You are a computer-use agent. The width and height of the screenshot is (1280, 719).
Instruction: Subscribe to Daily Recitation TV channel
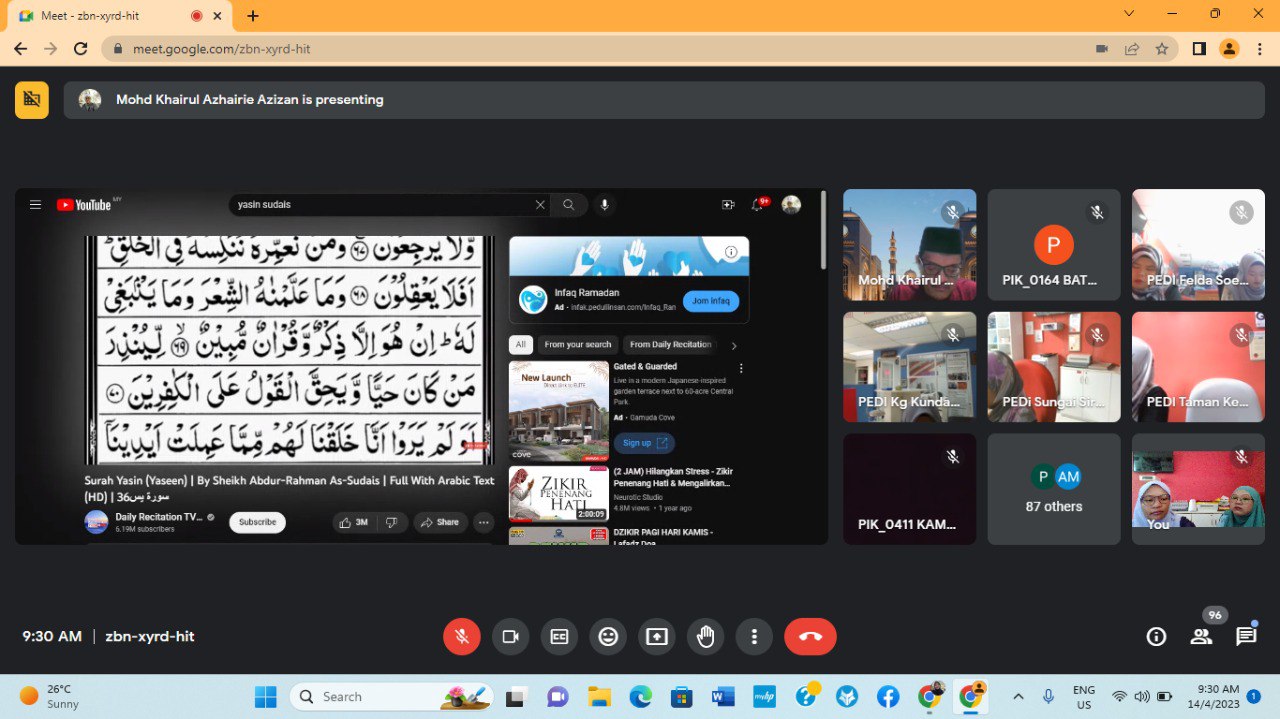[x=257, y=522]
